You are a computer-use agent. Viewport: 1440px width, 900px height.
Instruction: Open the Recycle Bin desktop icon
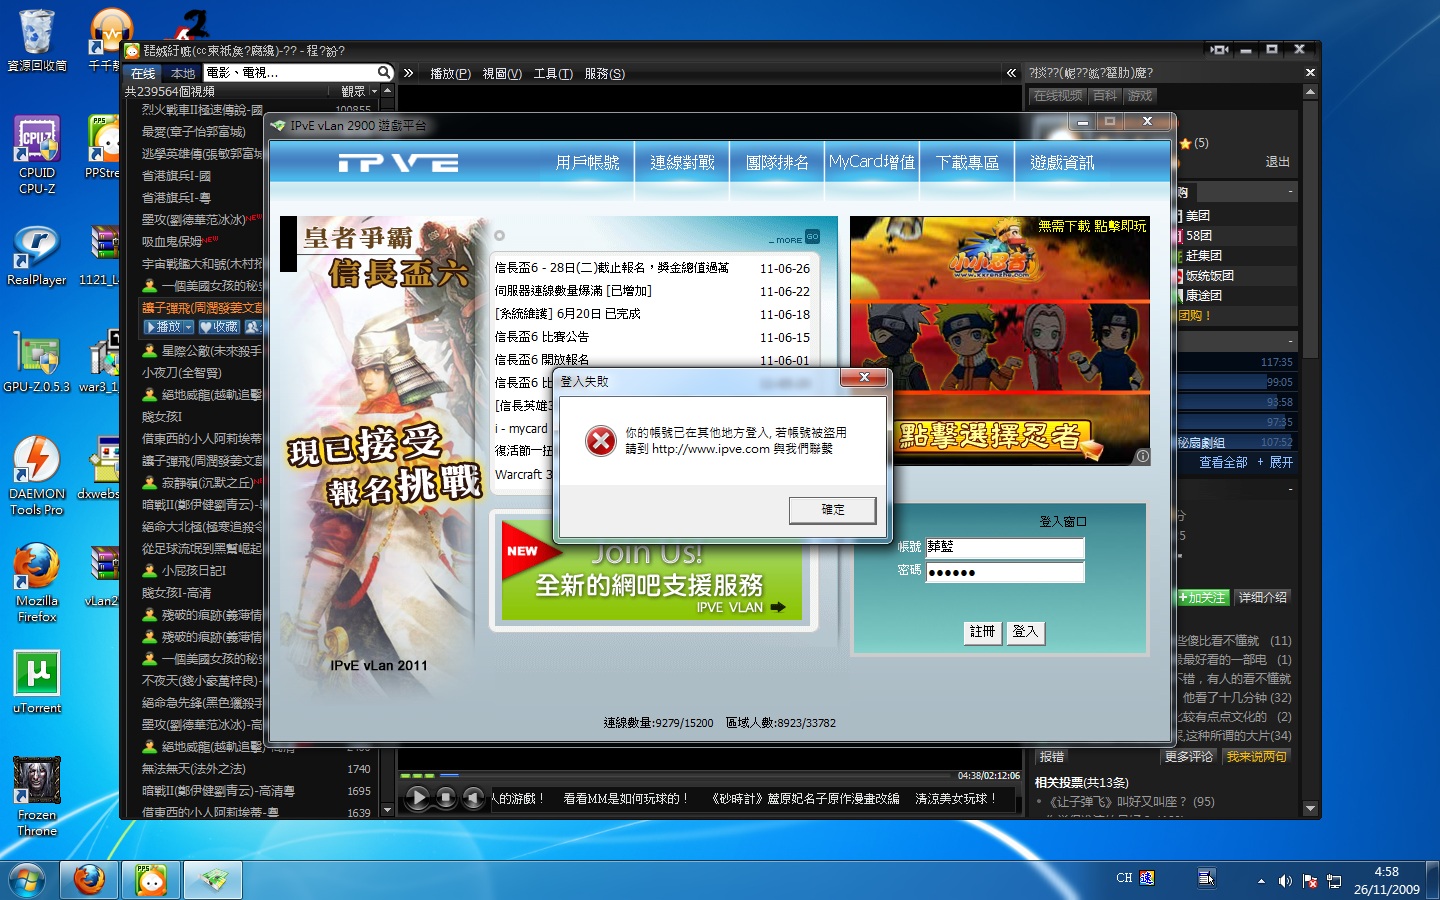point(37,40)
